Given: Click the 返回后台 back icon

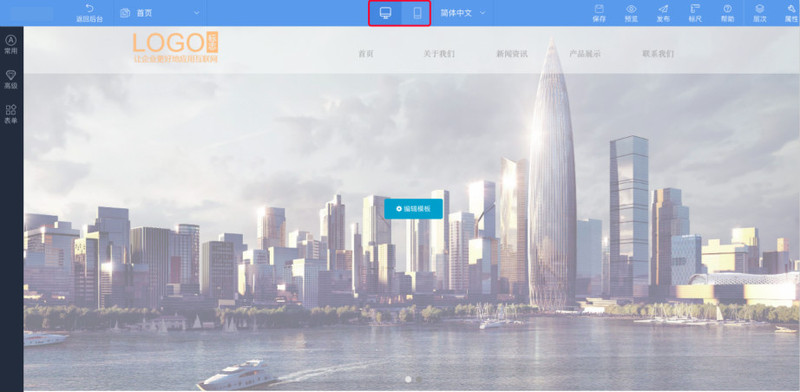Looking at the screenshot, I should click(89, 8).
